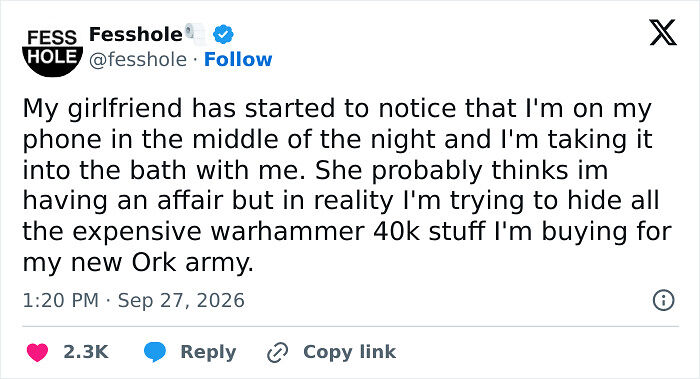Click the Fesshole display name
The height and width of the screenshot is (379, 700).
point(136,34)
